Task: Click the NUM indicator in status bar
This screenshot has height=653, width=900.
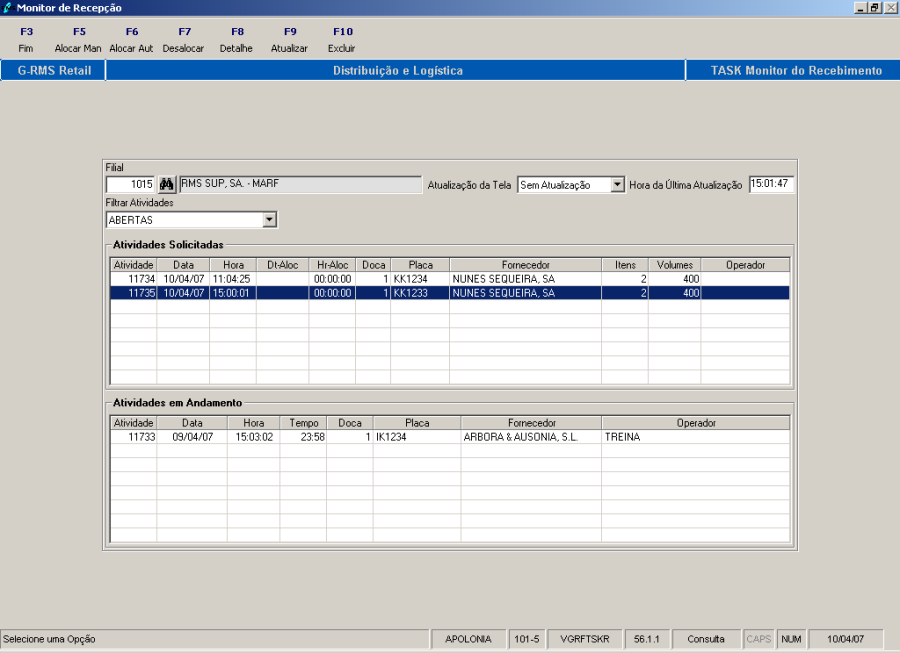Action: [791, 639]
